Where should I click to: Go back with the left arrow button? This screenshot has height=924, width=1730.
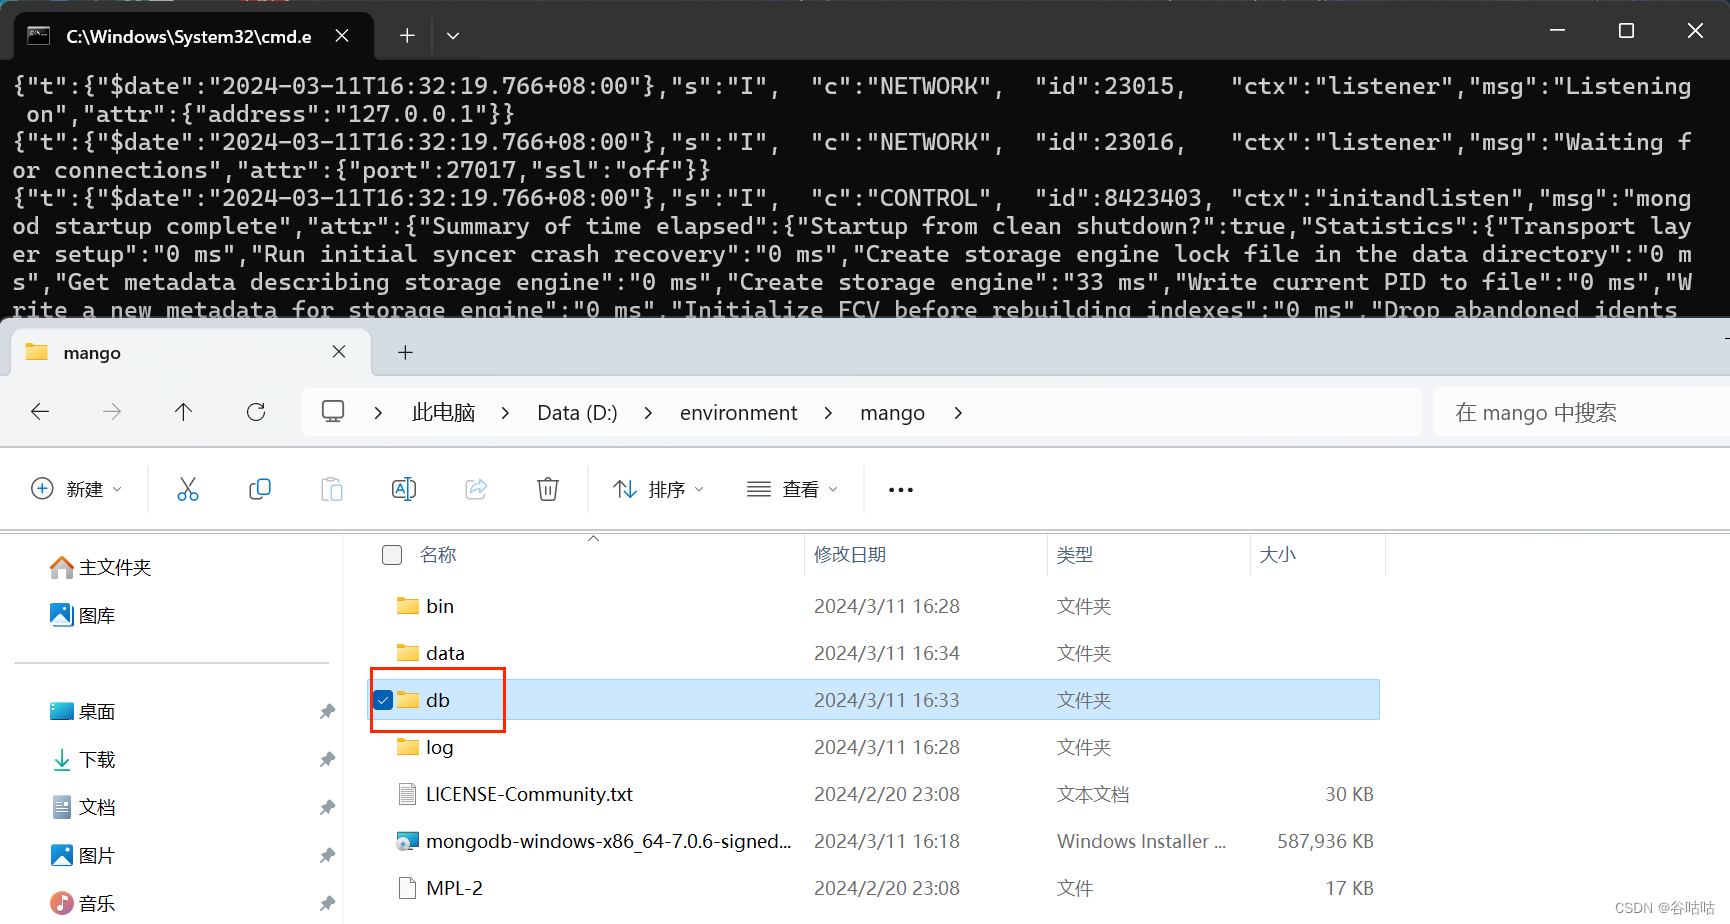pos(40,412)
